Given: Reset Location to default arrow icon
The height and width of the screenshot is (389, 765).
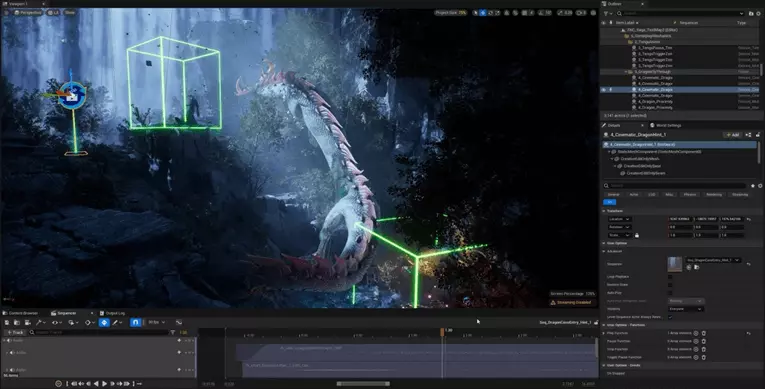Looking at the screenshot, I should pos(748,219).
